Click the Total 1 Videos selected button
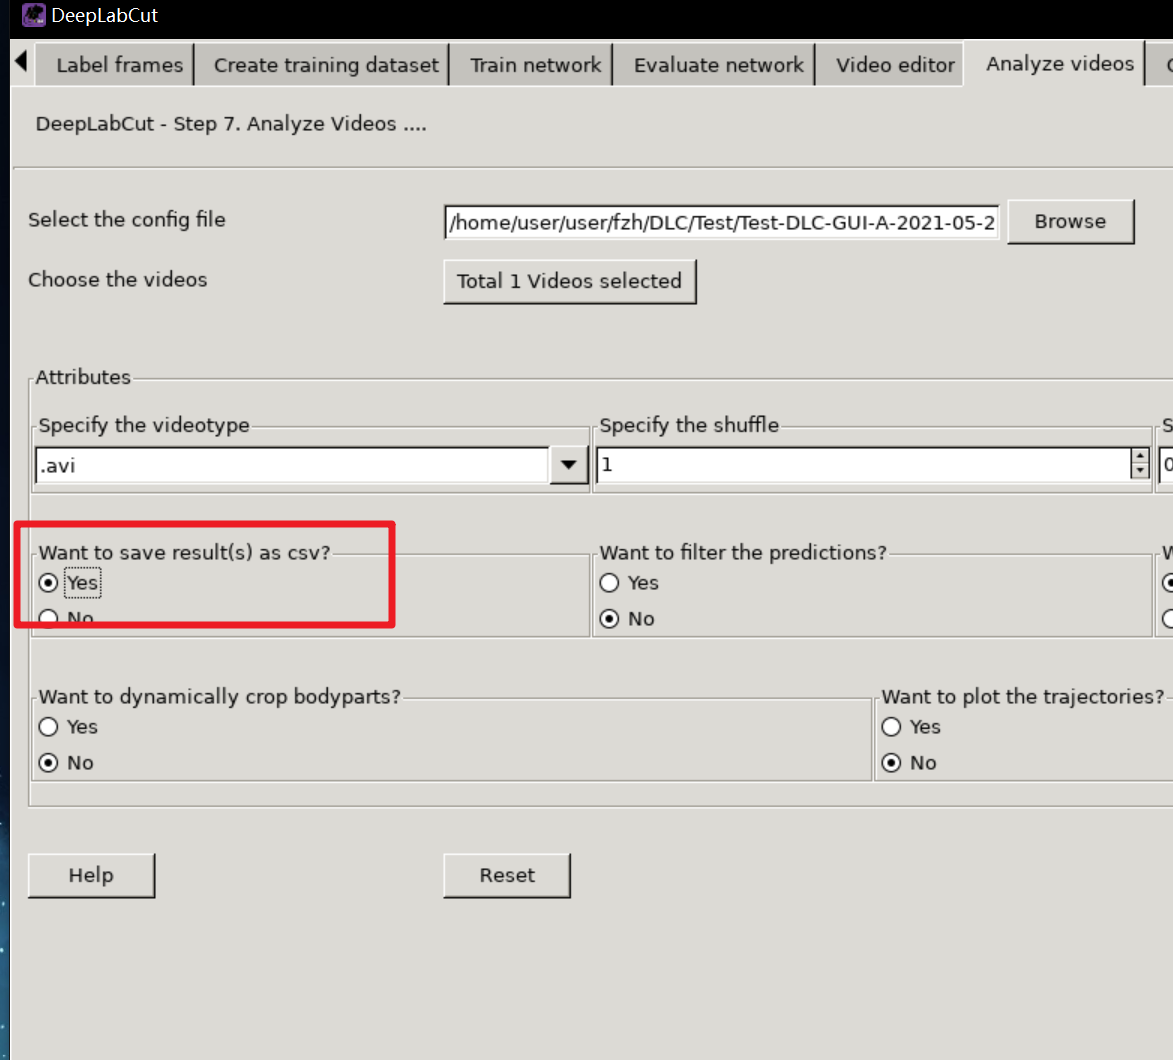Viewport: 1173px width, 1060px height. 569,281
